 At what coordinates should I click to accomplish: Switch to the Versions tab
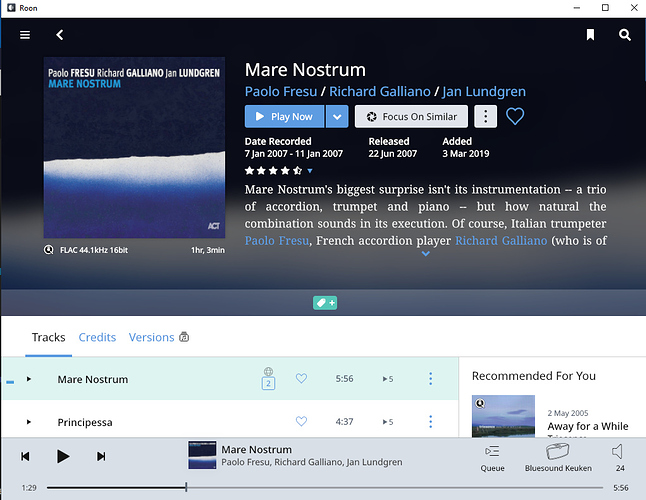coord(151,337)
